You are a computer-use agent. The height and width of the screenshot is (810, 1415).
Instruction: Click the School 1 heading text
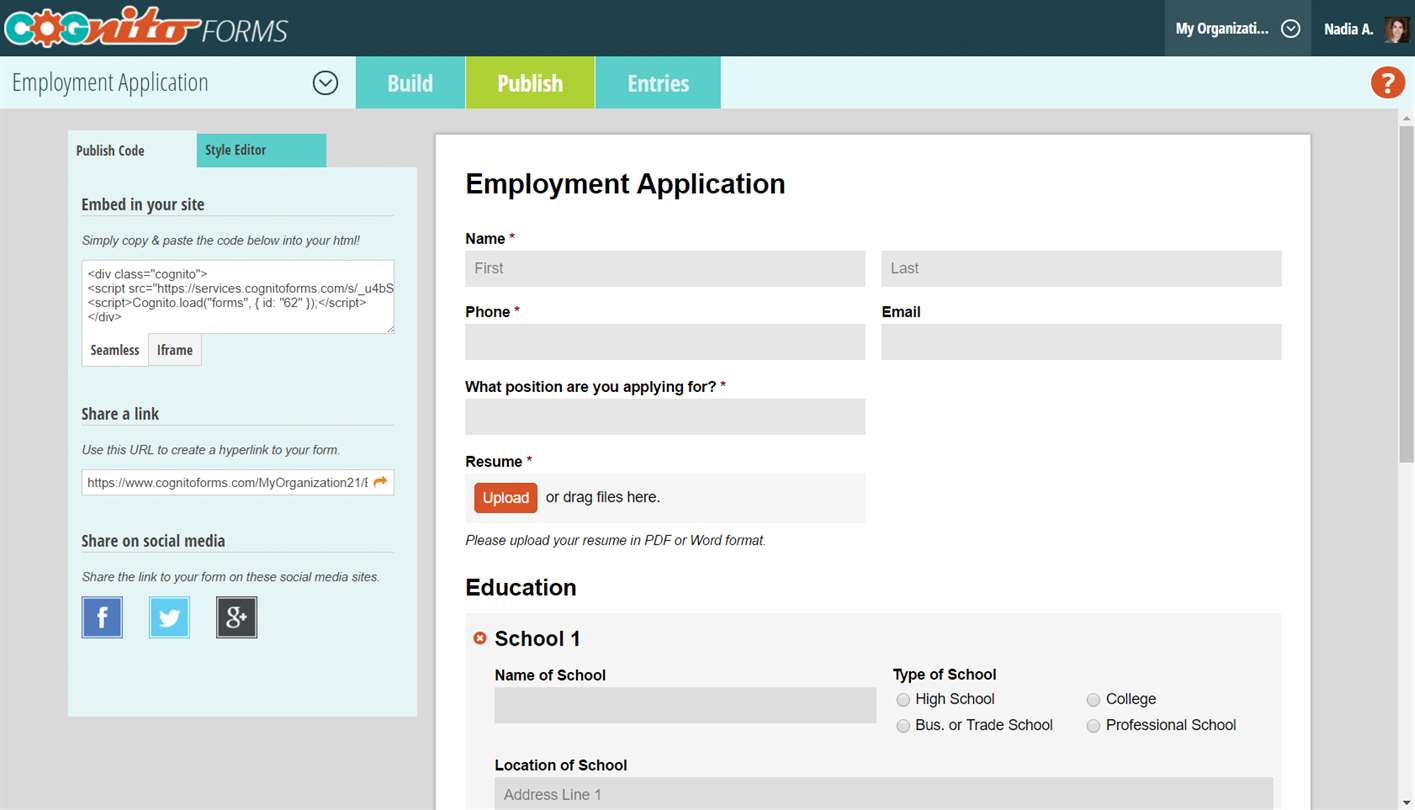point(537,639)
